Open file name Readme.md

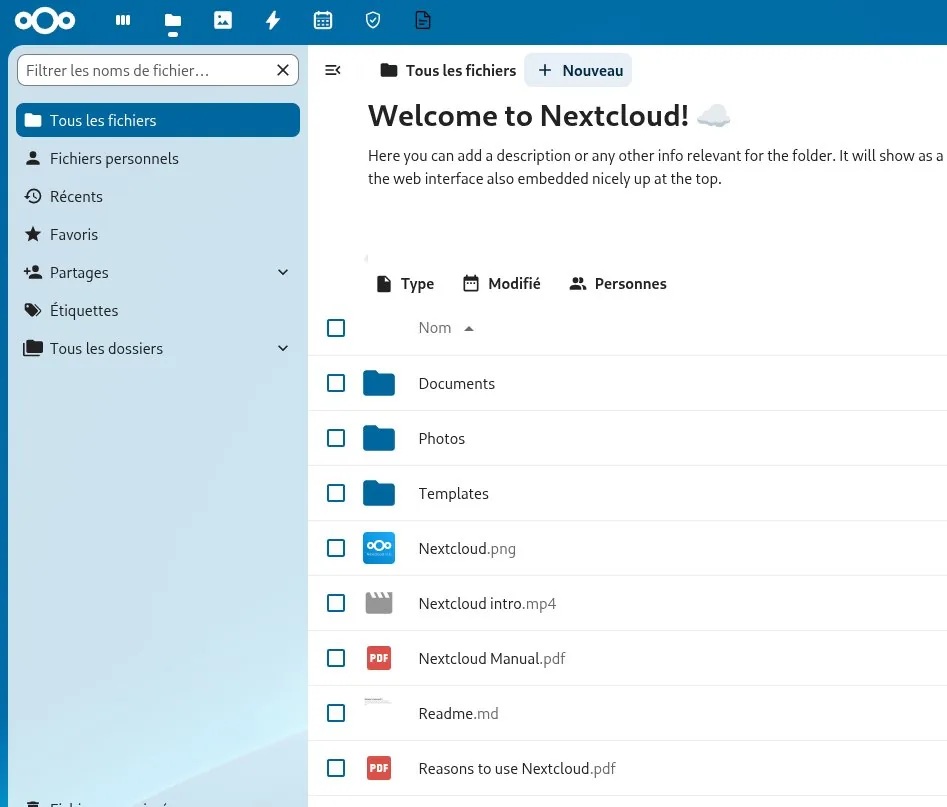click(458, 713)
